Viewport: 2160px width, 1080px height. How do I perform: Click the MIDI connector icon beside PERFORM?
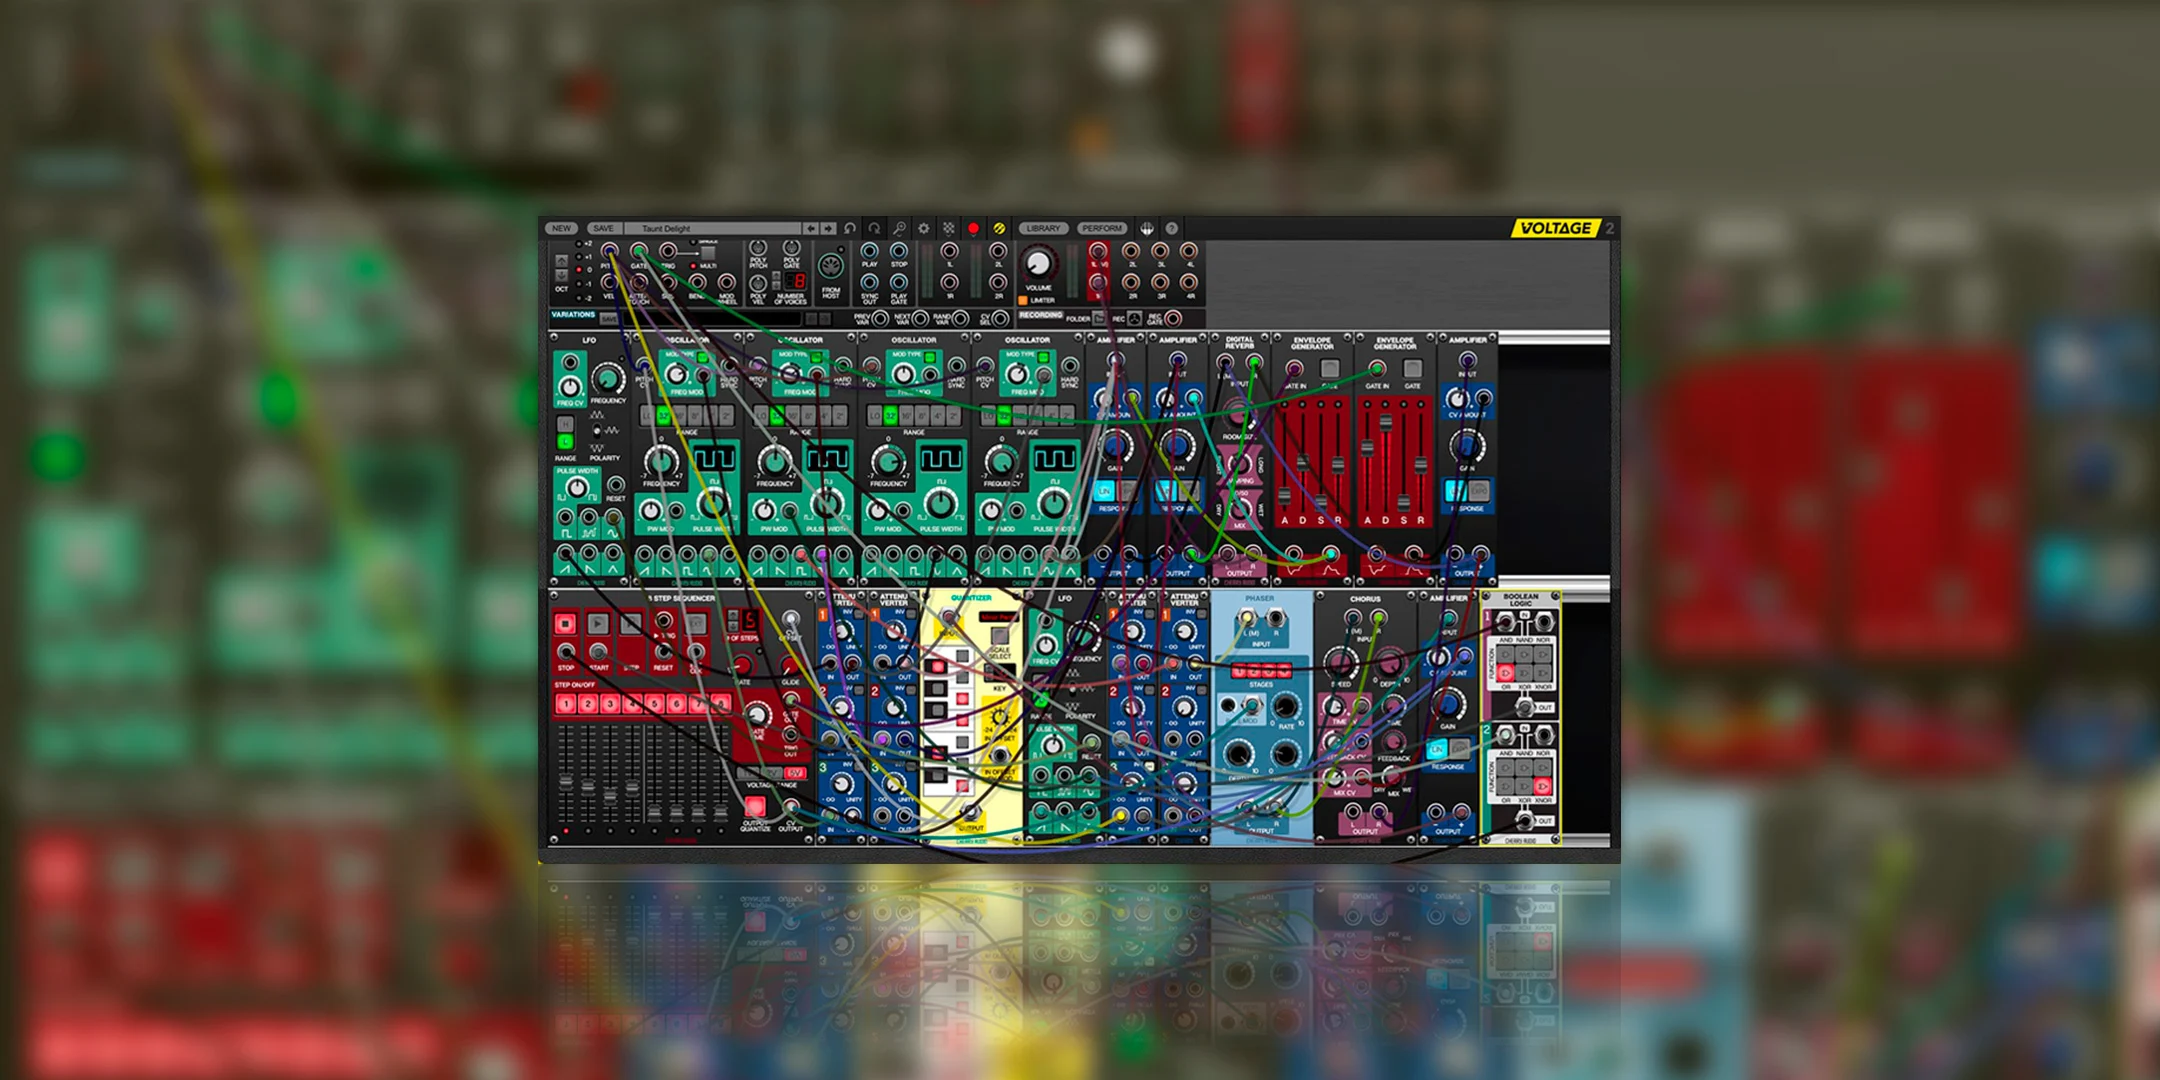tap(1146, 228)
